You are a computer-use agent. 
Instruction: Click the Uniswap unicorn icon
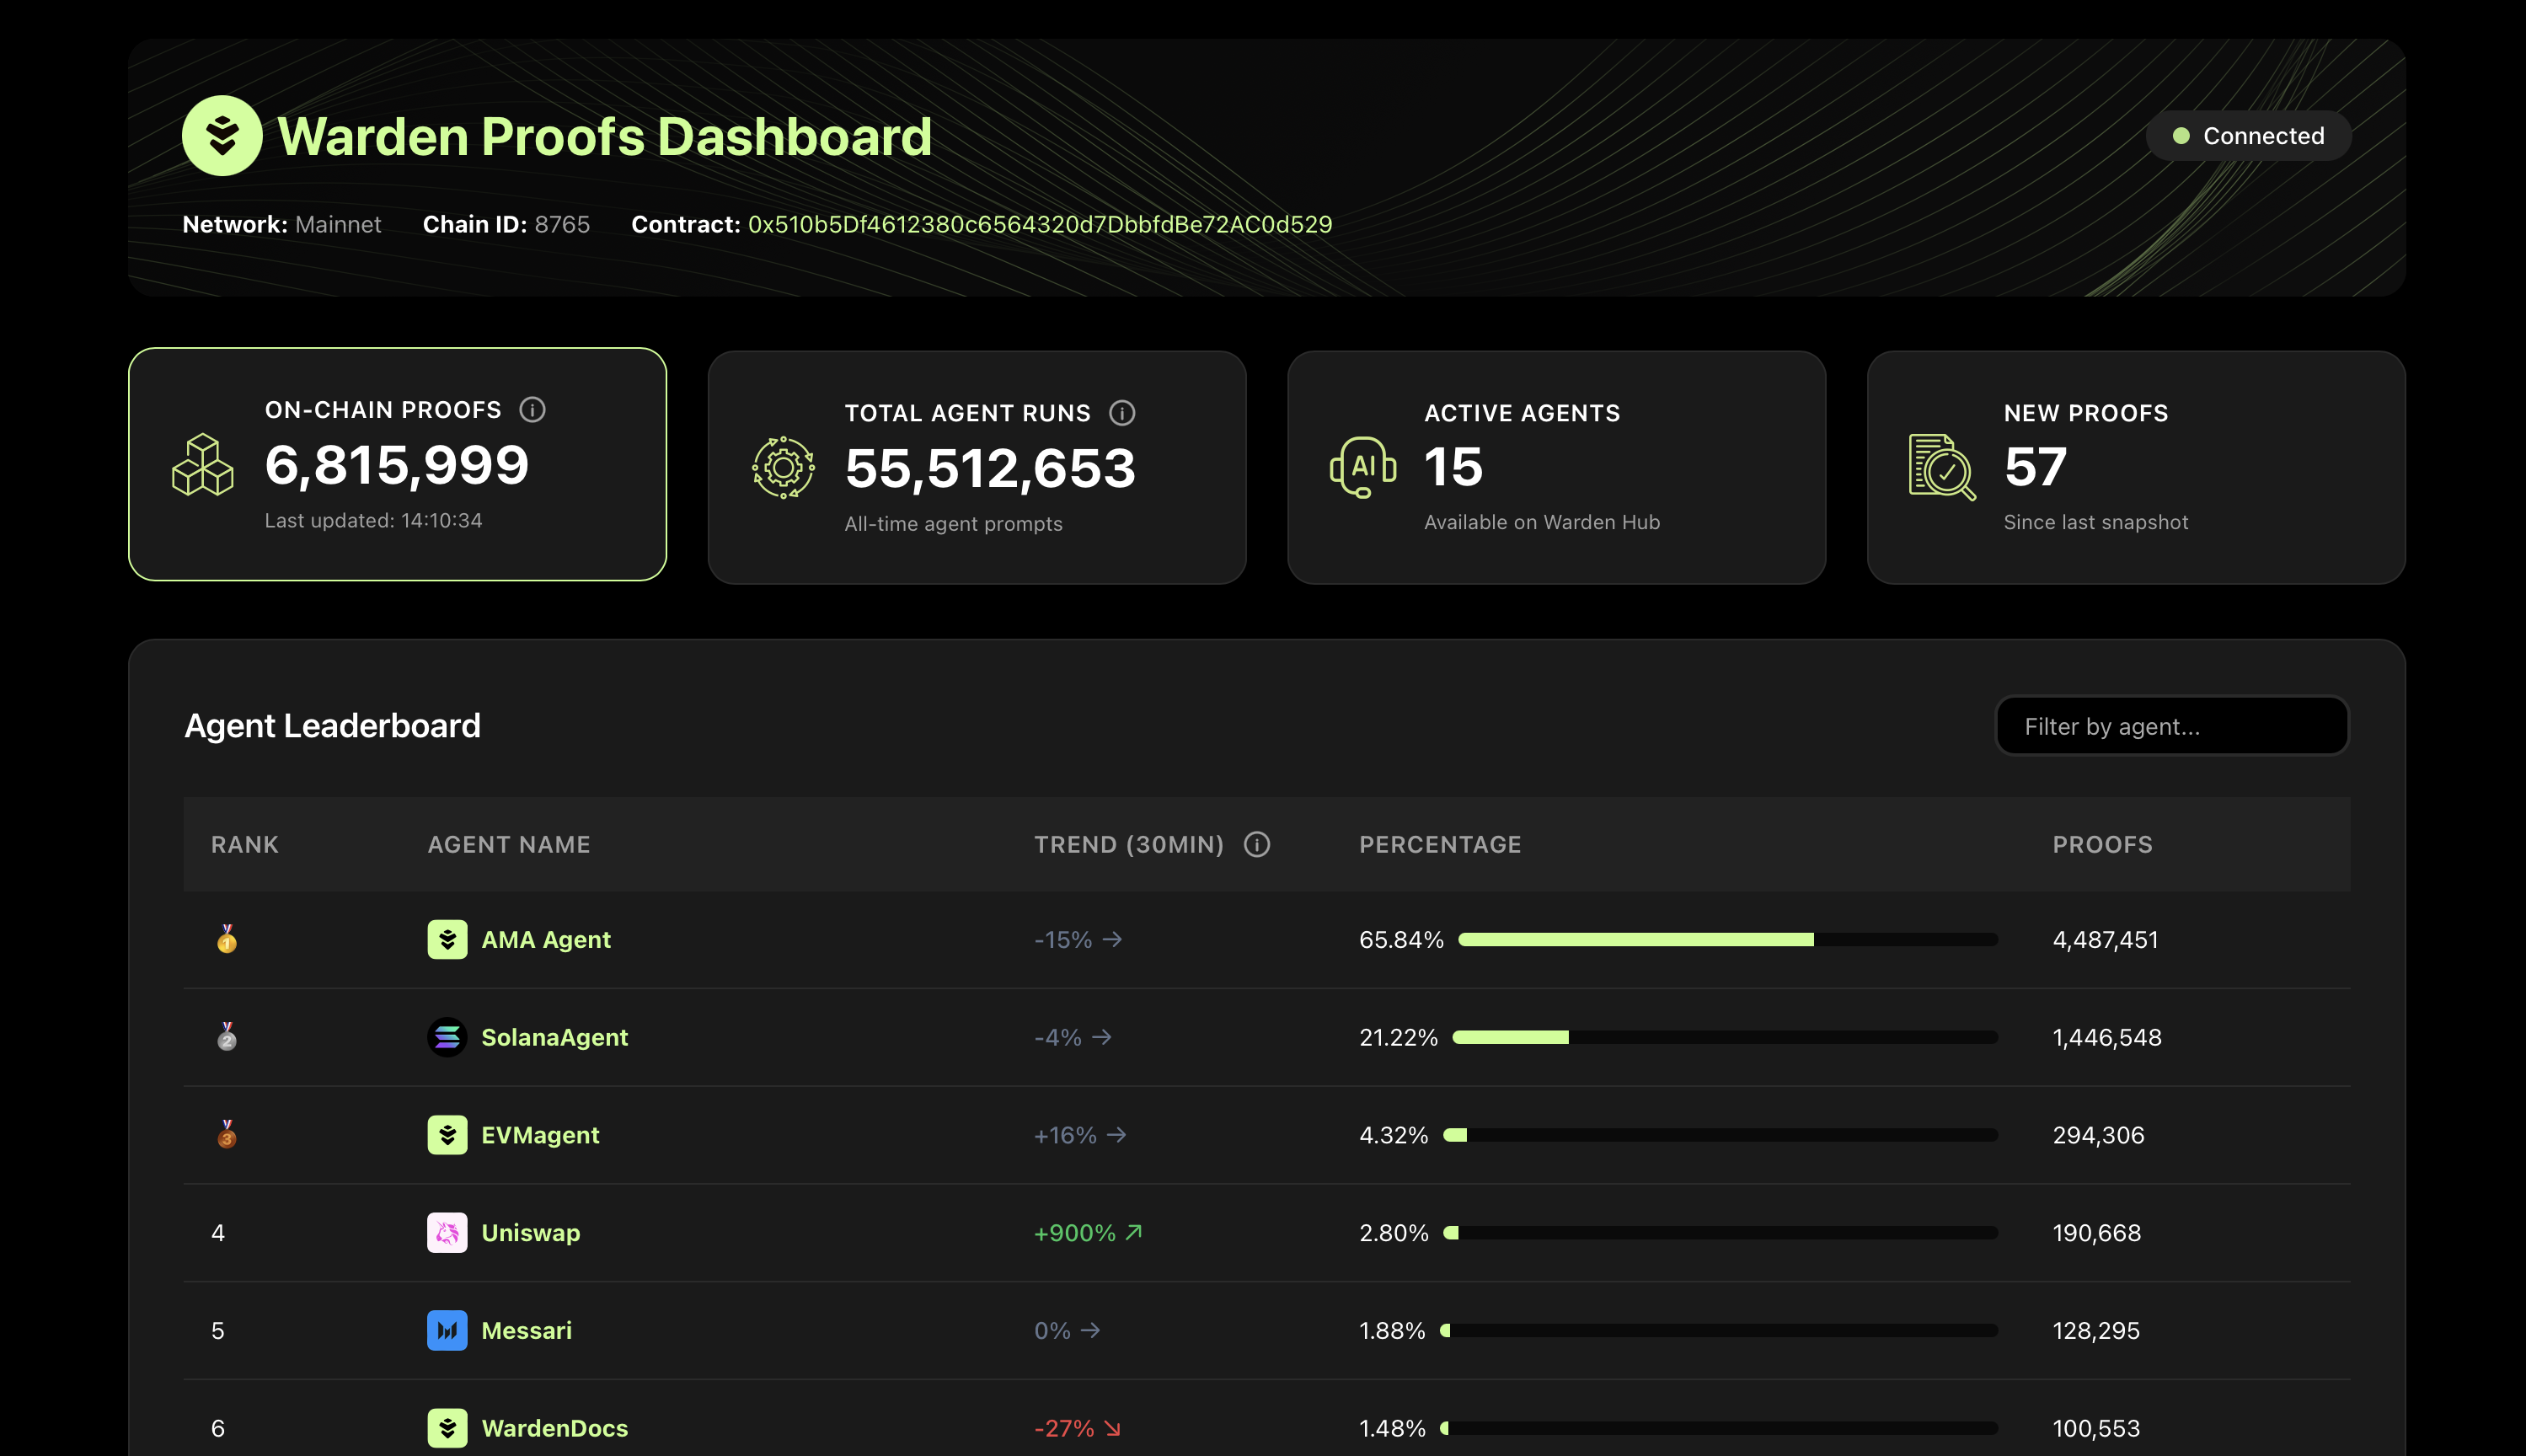click(x=447, y=1233)
